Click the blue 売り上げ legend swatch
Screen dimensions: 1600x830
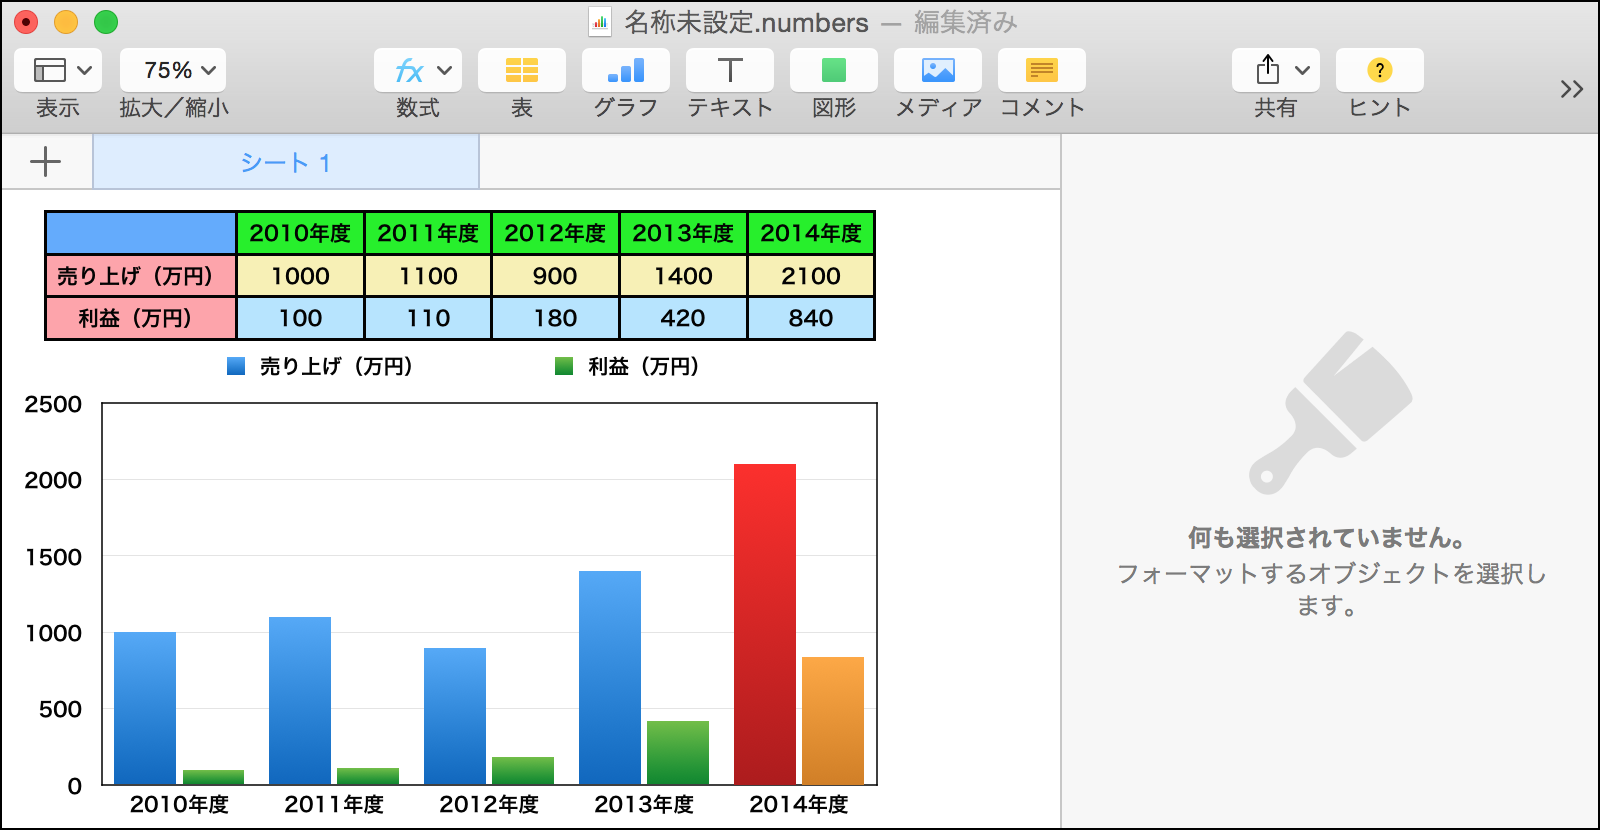coord(236,366)
